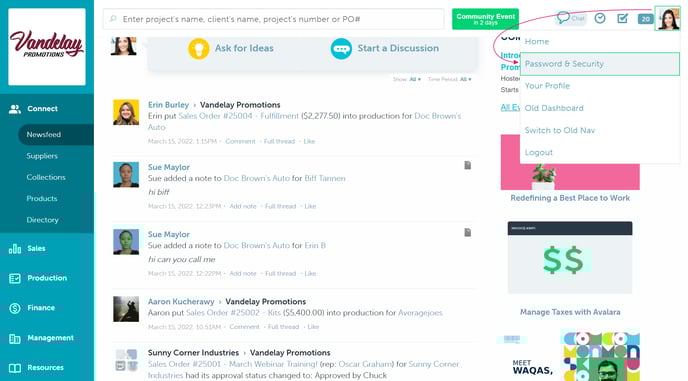Click the clock timer icon in header
This screenshot has height=381, width=688.
tap(600, 18)
